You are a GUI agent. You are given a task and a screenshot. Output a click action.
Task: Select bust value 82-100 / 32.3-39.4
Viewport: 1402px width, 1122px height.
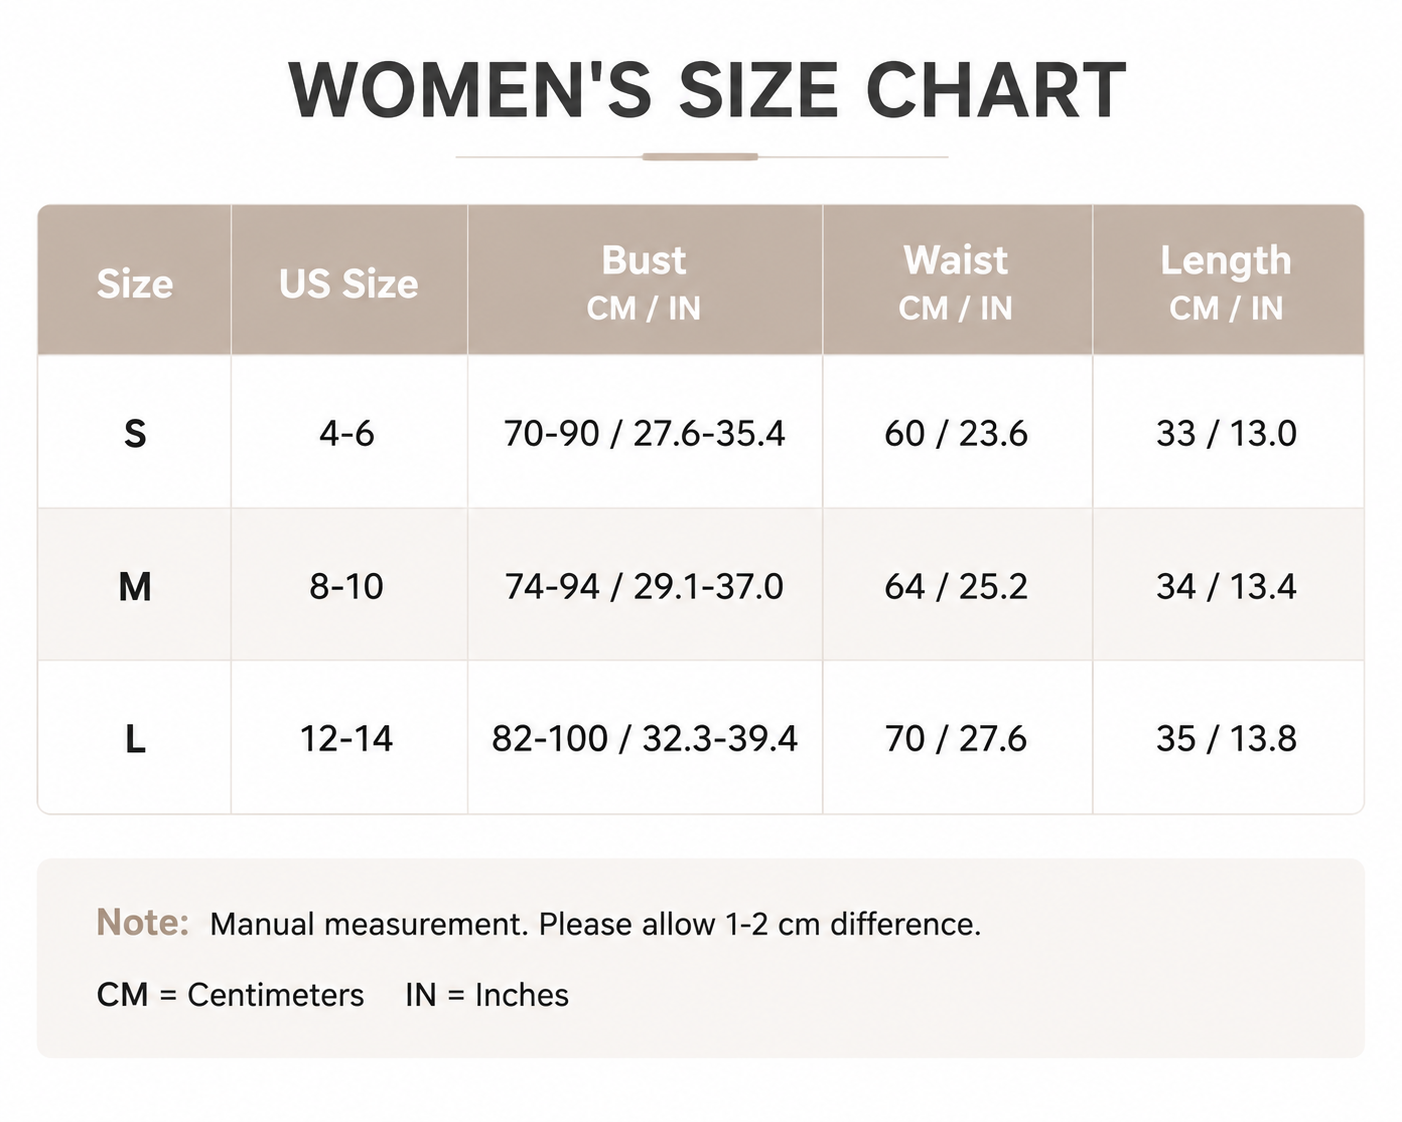(644, 739)
